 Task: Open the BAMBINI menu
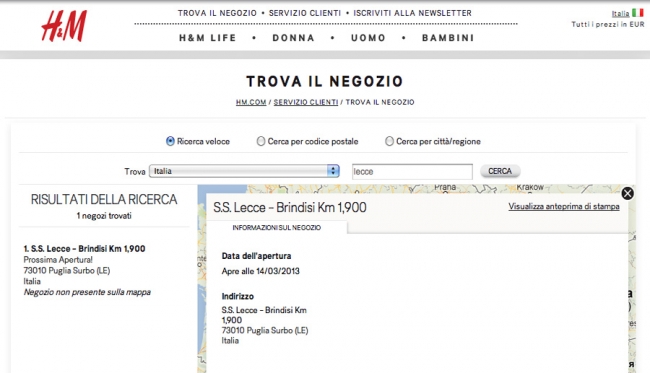point(448,38)
